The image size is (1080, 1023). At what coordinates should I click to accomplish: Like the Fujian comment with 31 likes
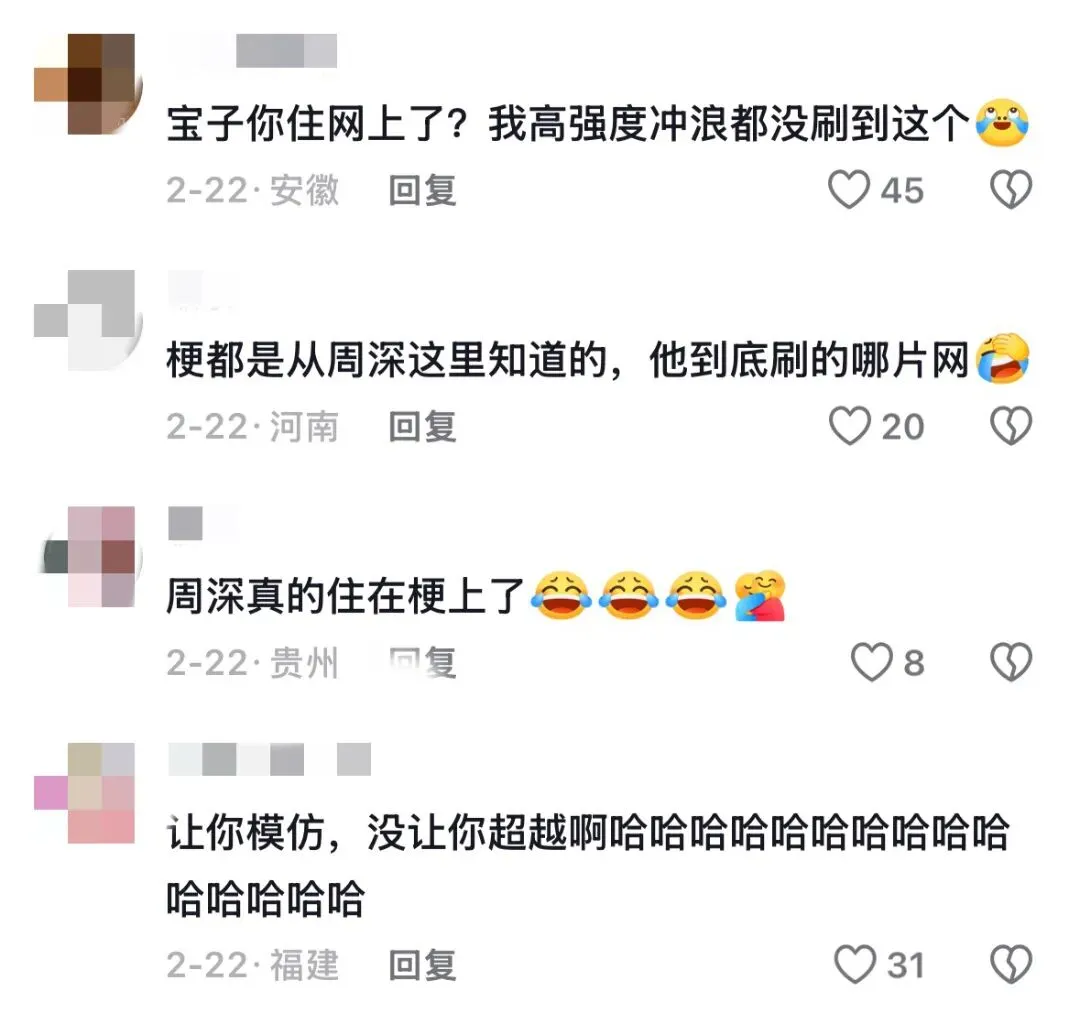[855, 964]
